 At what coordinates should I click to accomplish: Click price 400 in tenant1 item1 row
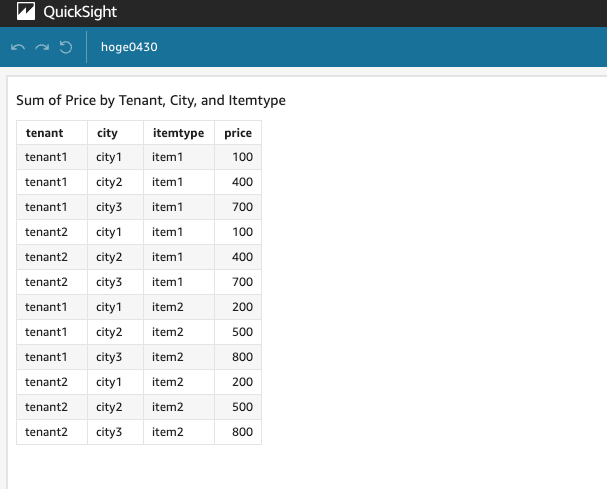242,182
